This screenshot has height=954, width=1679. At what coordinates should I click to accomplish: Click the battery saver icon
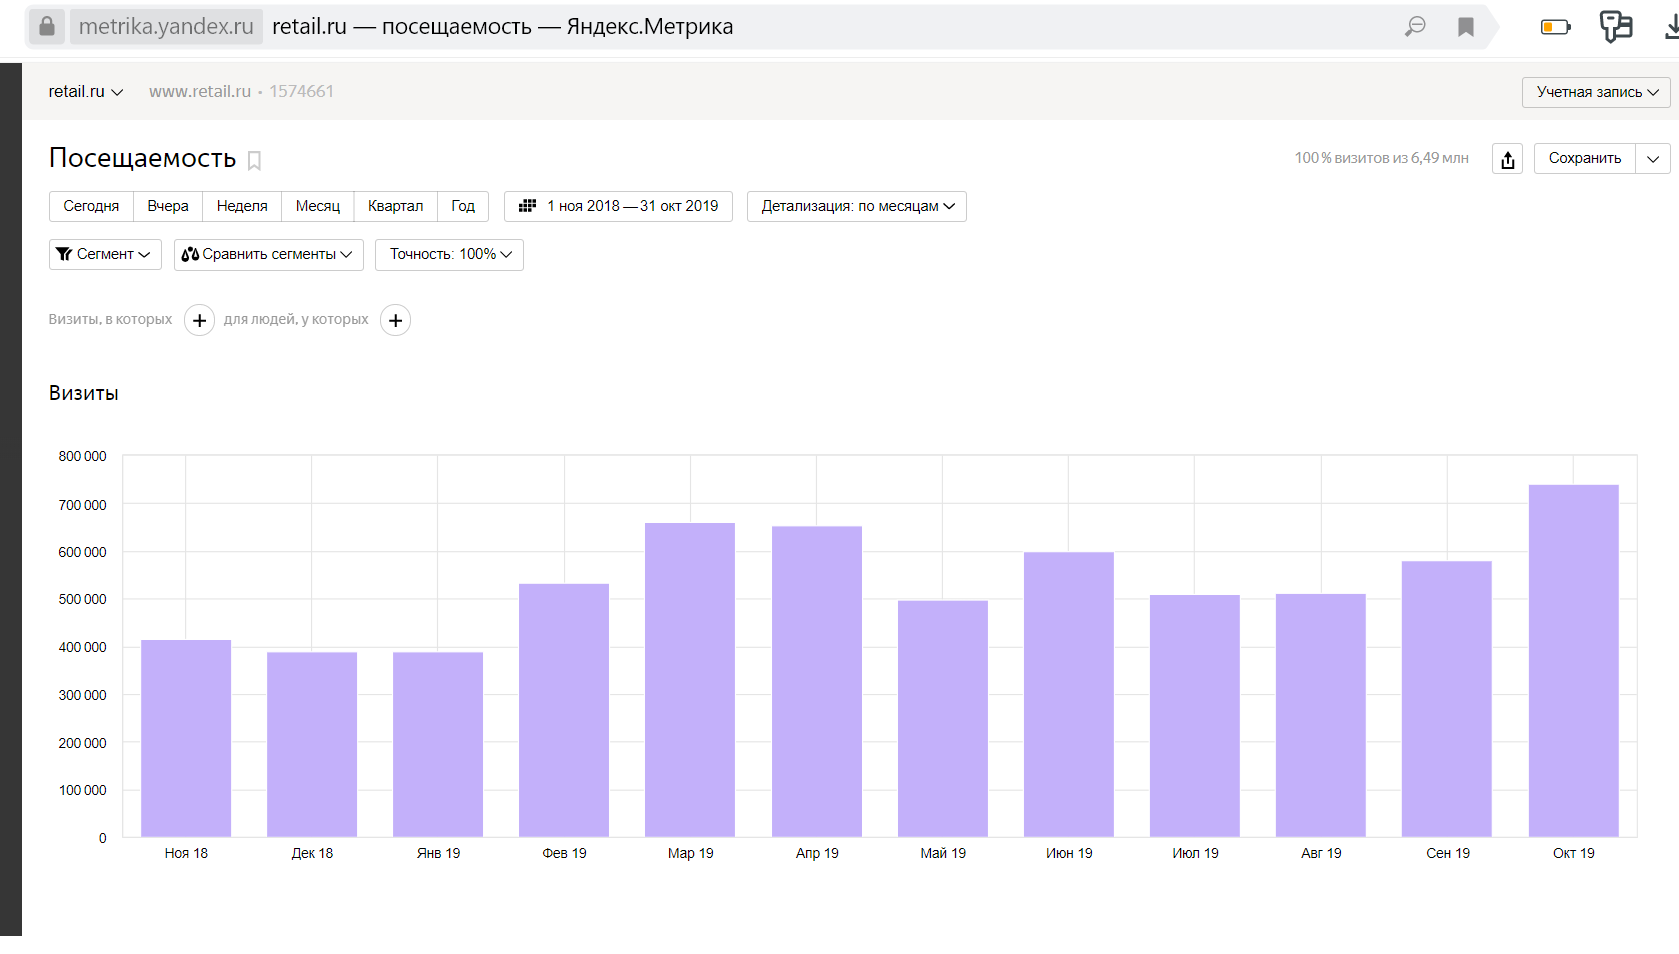click(x=1555, y=27)
